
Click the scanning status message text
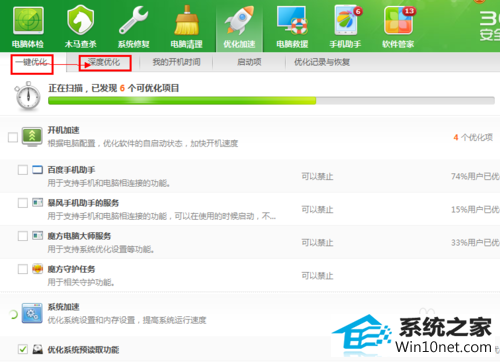pyautogui.click(x=114, y=88)
